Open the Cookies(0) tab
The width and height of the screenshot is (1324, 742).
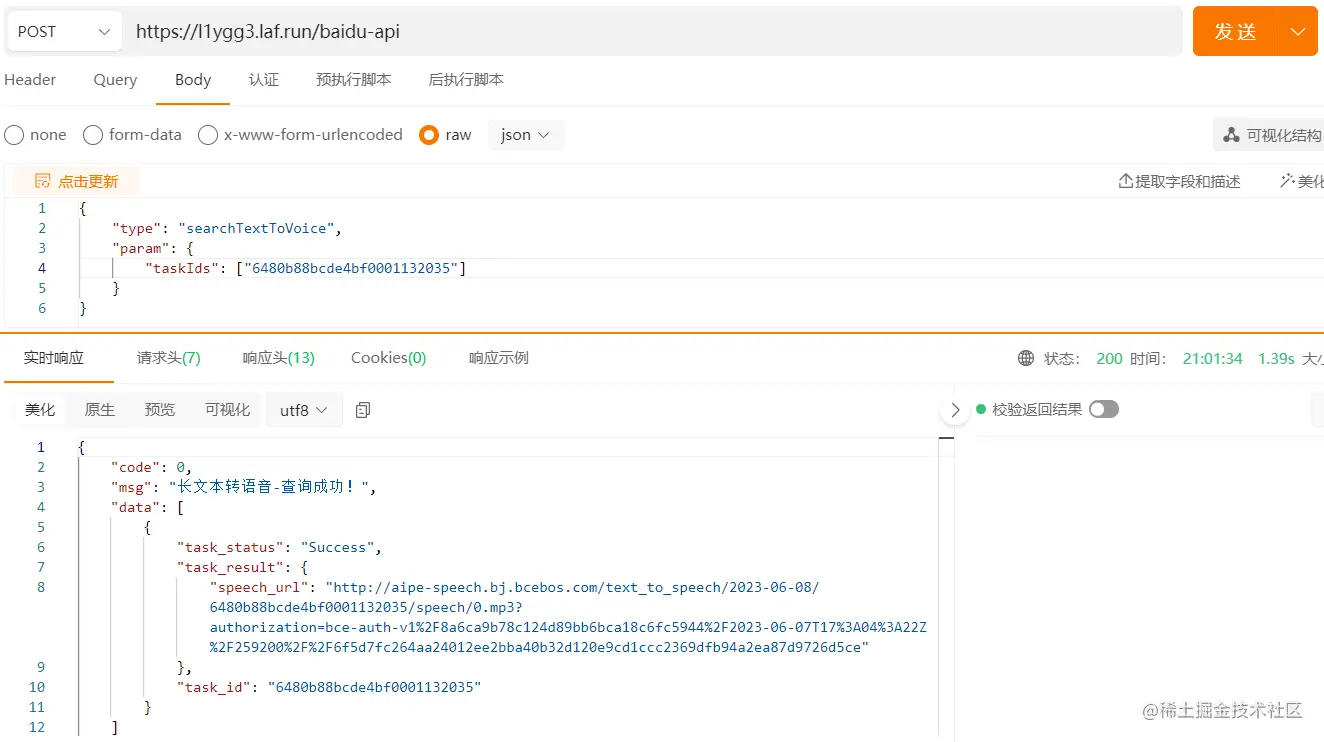point(389,358)
